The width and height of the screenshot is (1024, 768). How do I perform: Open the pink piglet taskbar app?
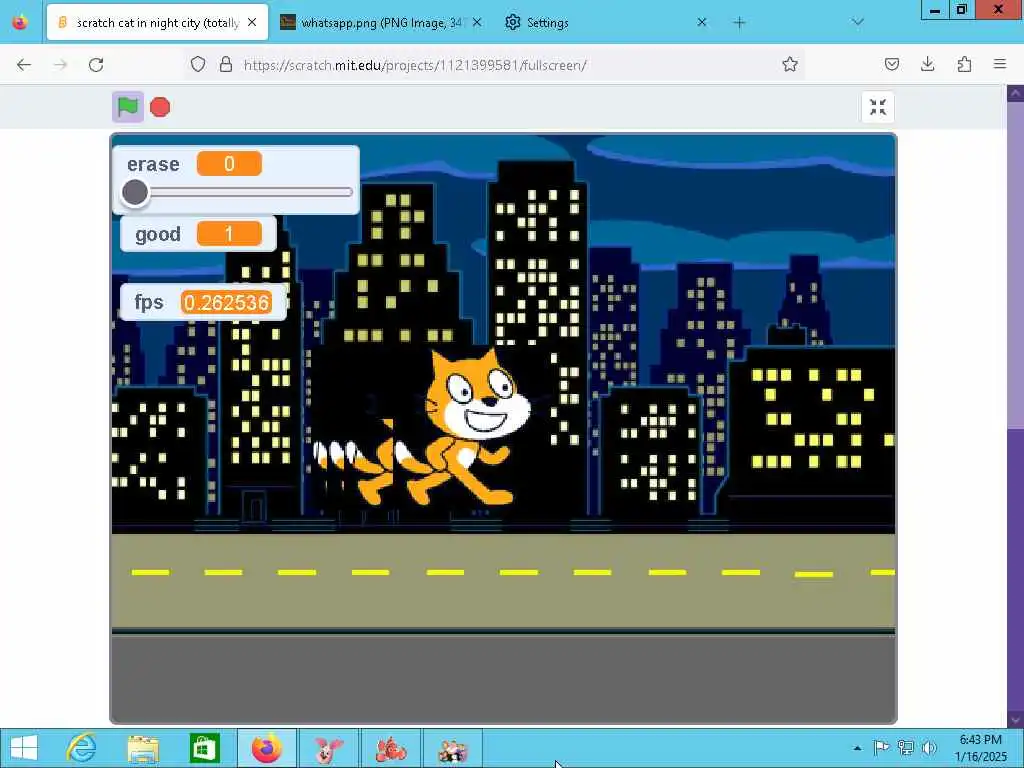[328, 748]
